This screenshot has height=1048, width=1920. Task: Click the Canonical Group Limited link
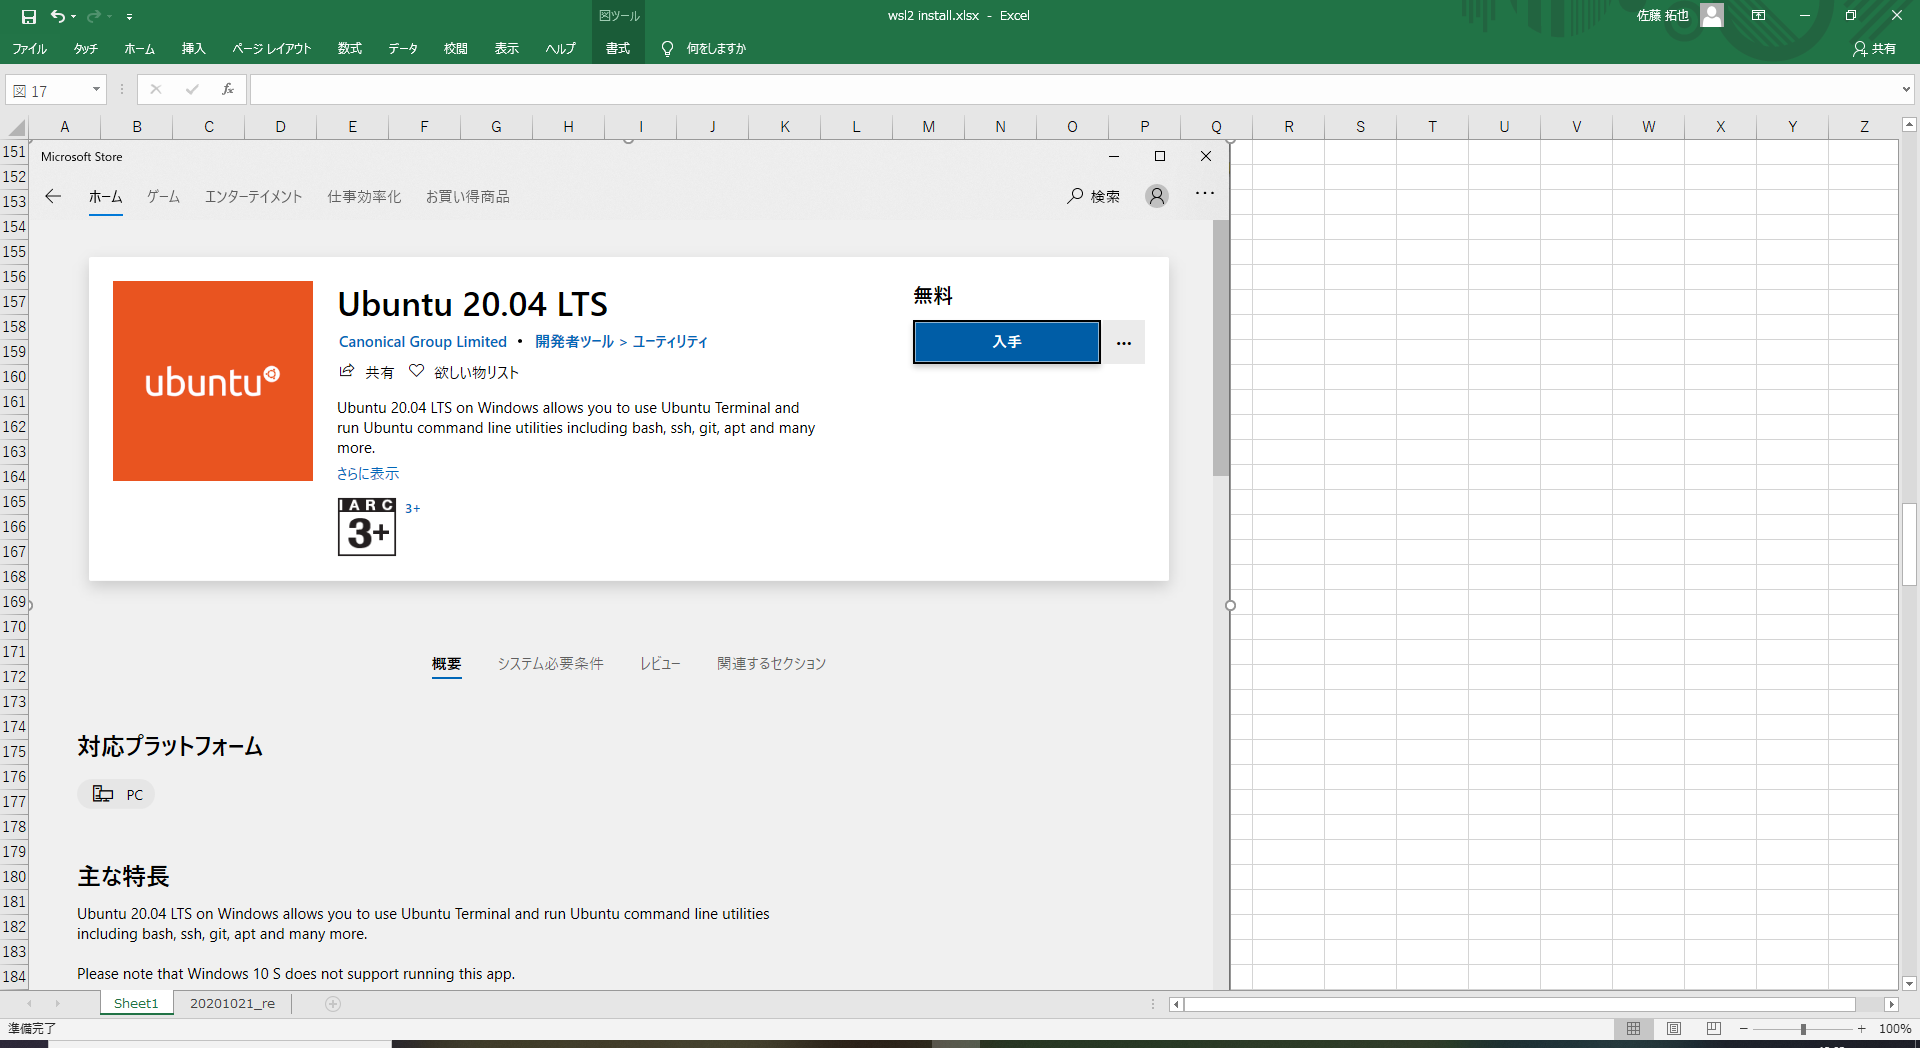tap(422, 342)
